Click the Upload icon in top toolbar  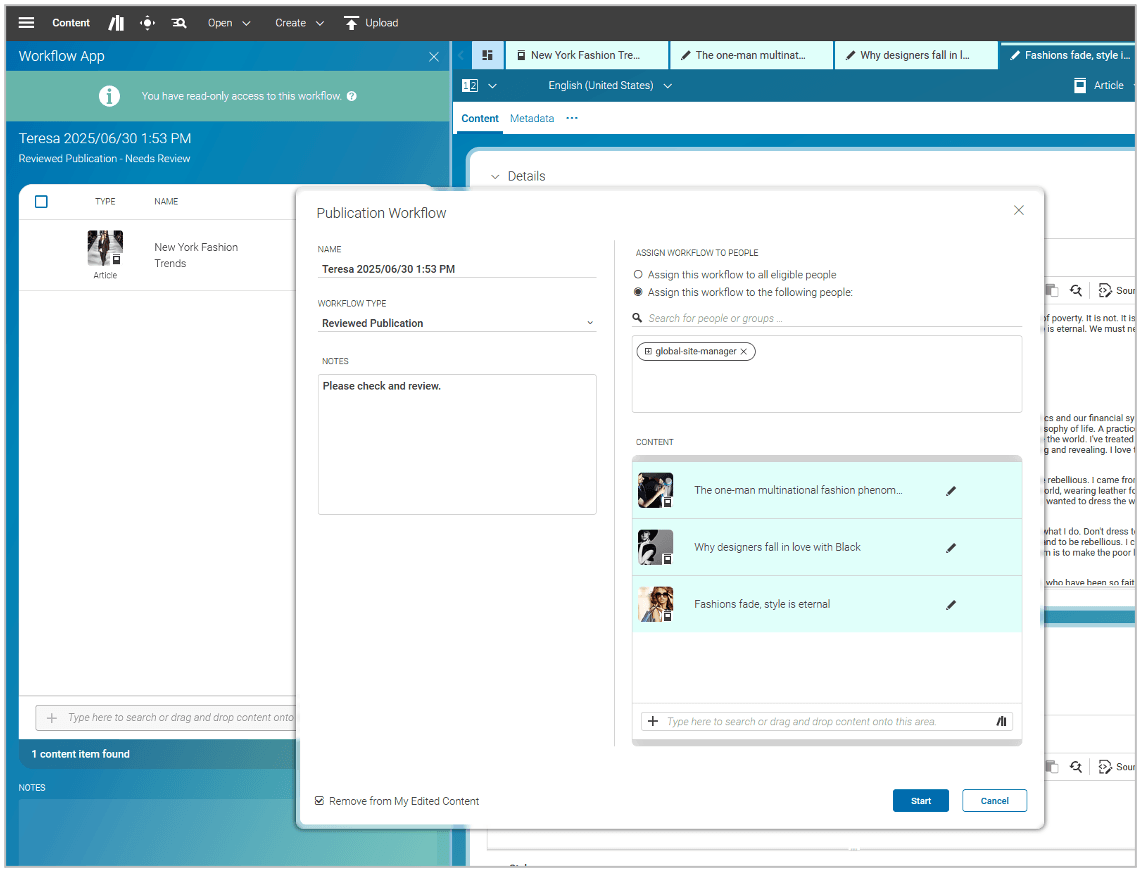point(351,23)
